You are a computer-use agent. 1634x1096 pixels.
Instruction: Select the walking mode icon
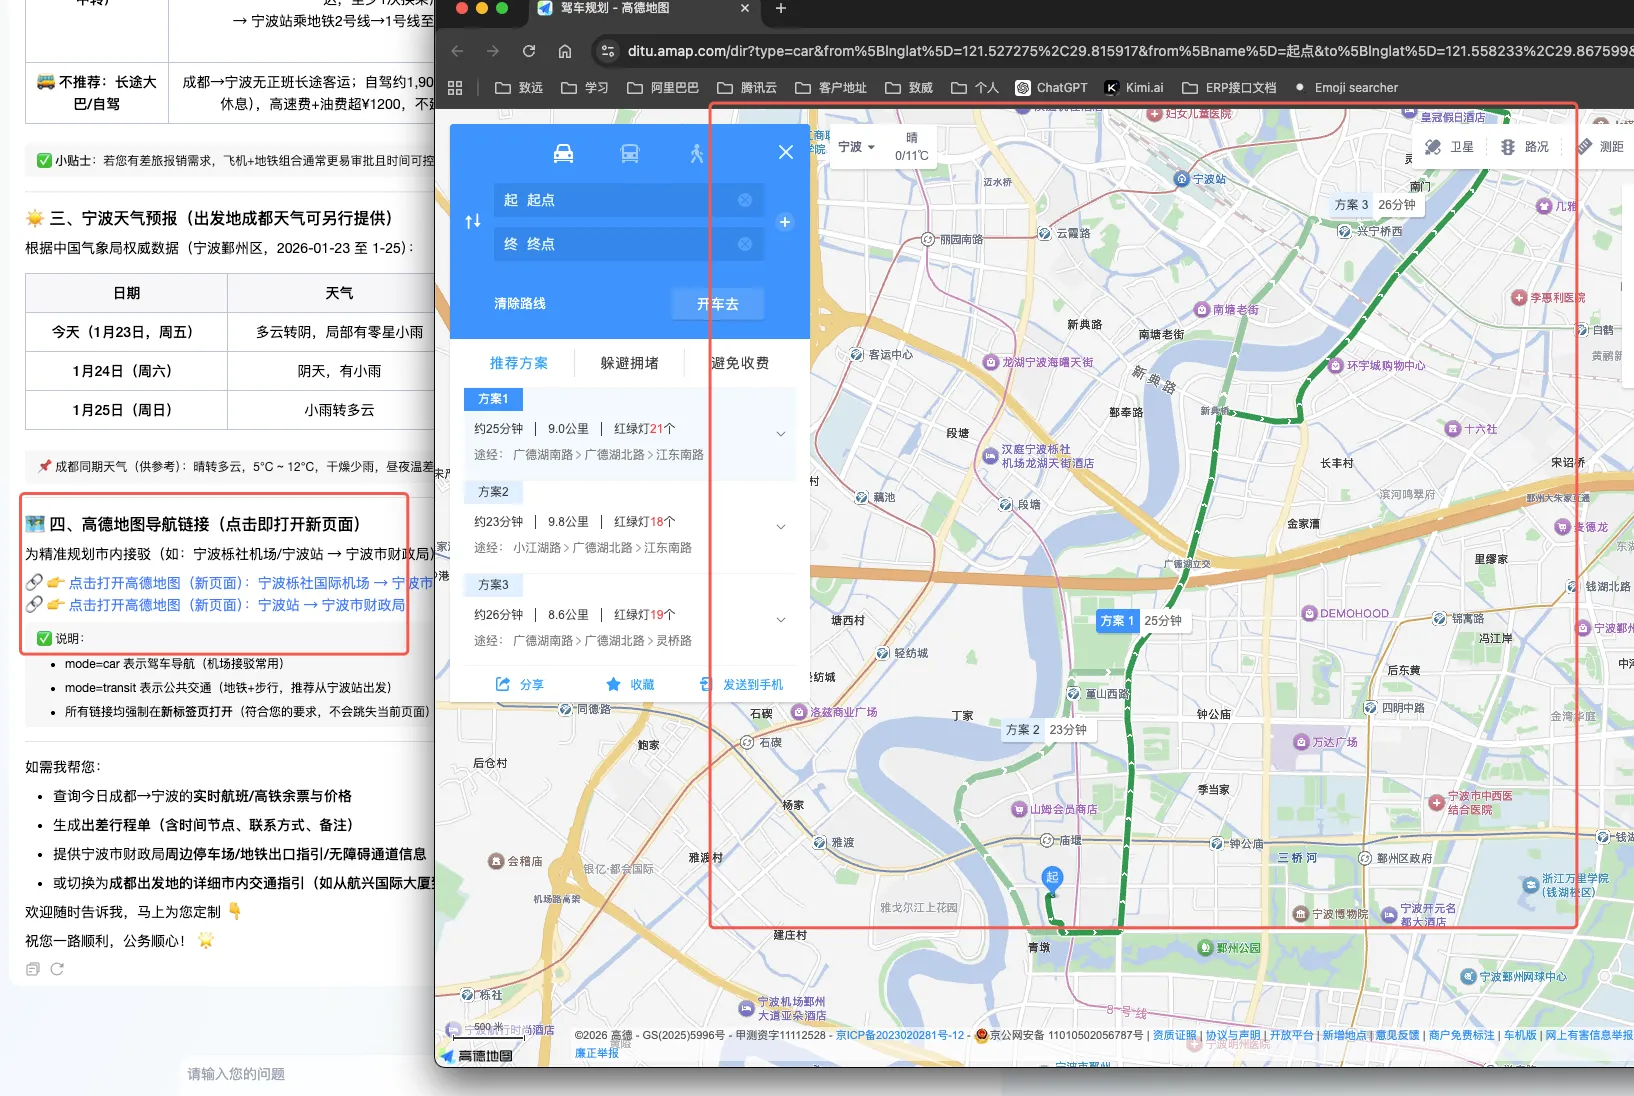[x=697, y=153]
